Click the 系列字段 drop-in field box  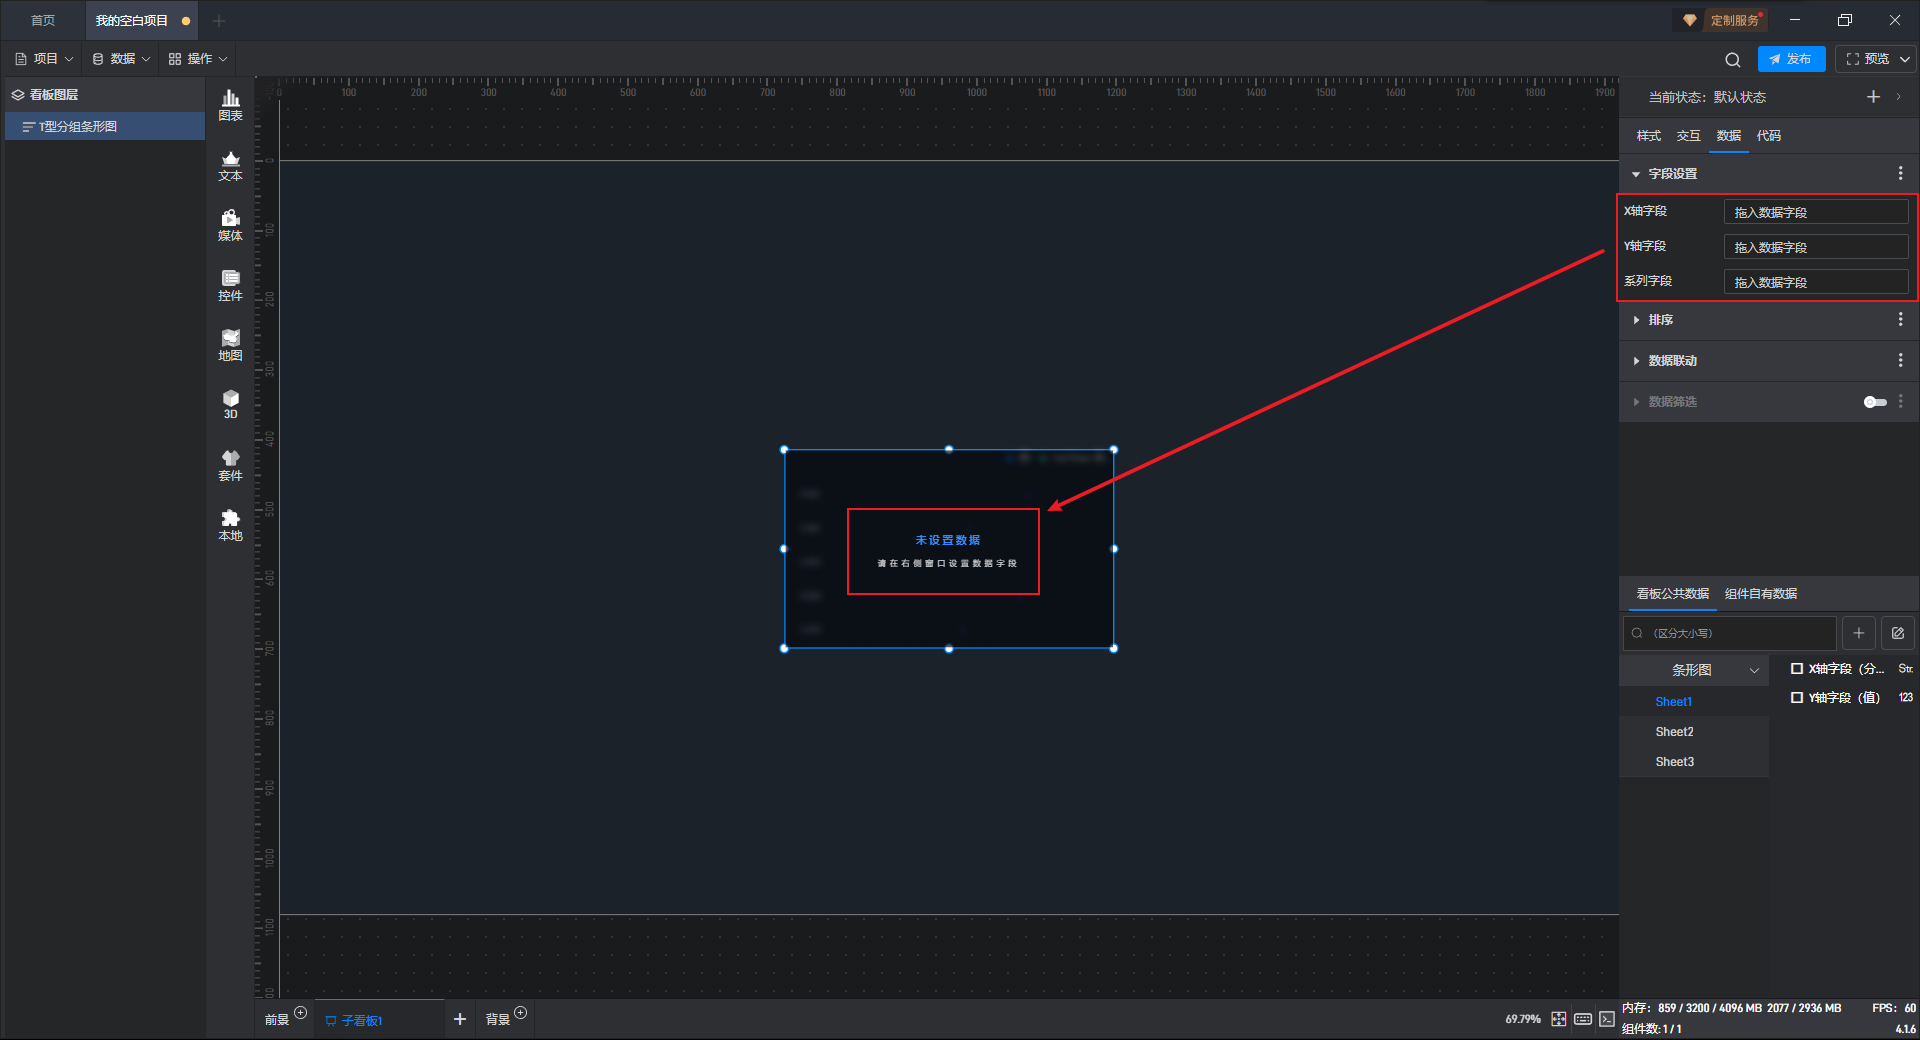1816,282
